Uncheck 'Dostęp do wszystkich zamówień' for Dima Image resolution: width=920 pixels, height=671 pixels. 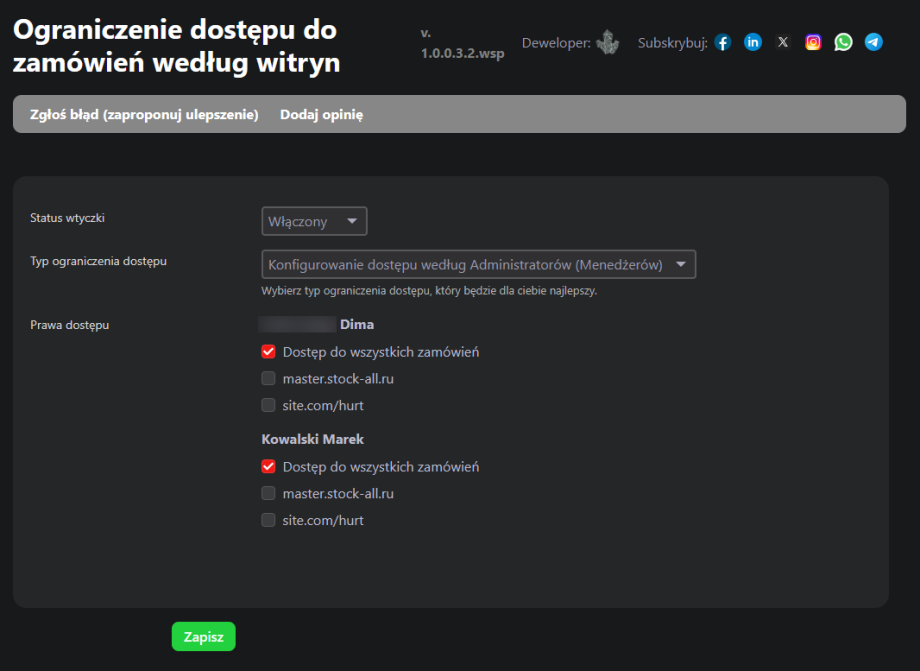point(268,352)
